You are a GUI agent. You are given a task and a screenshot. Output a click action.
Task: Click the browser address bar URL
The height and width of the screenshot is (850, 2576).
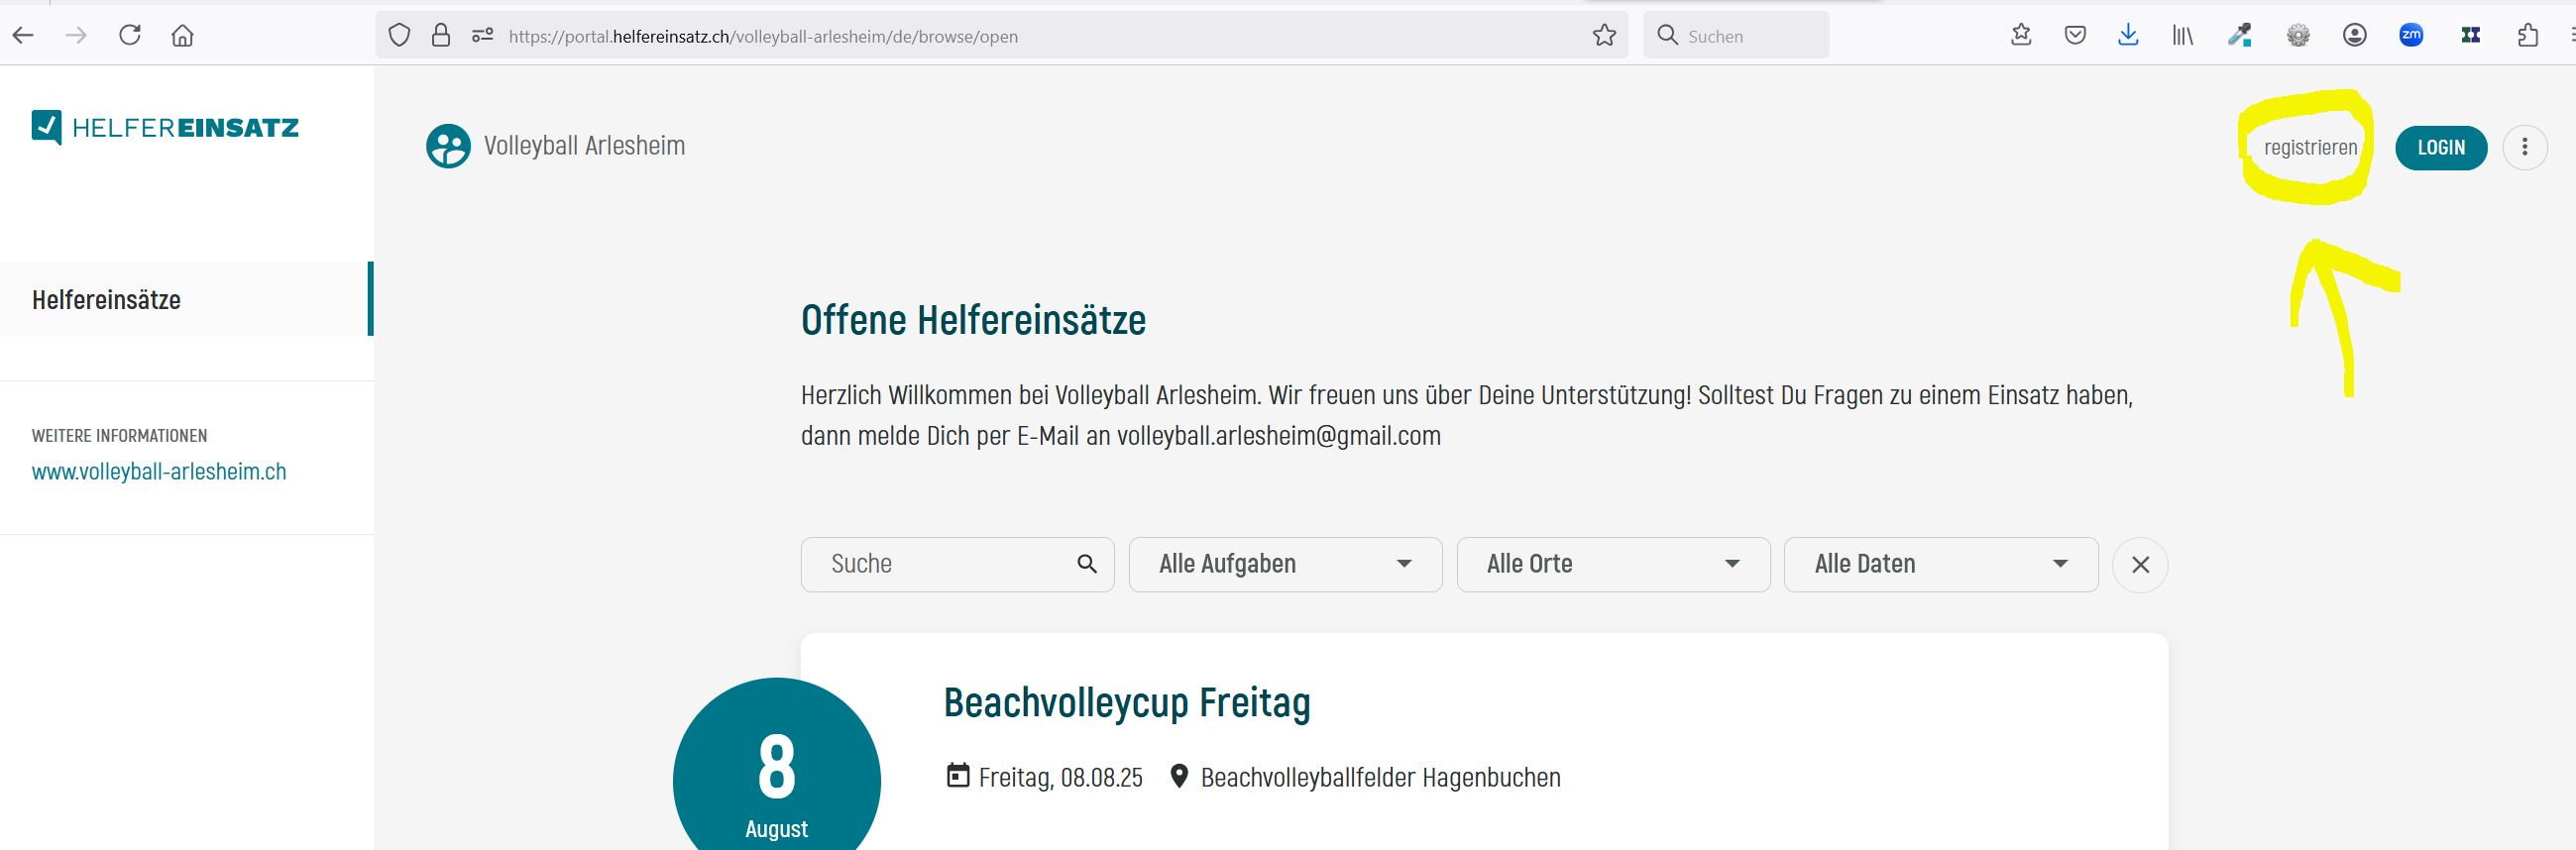763,36
